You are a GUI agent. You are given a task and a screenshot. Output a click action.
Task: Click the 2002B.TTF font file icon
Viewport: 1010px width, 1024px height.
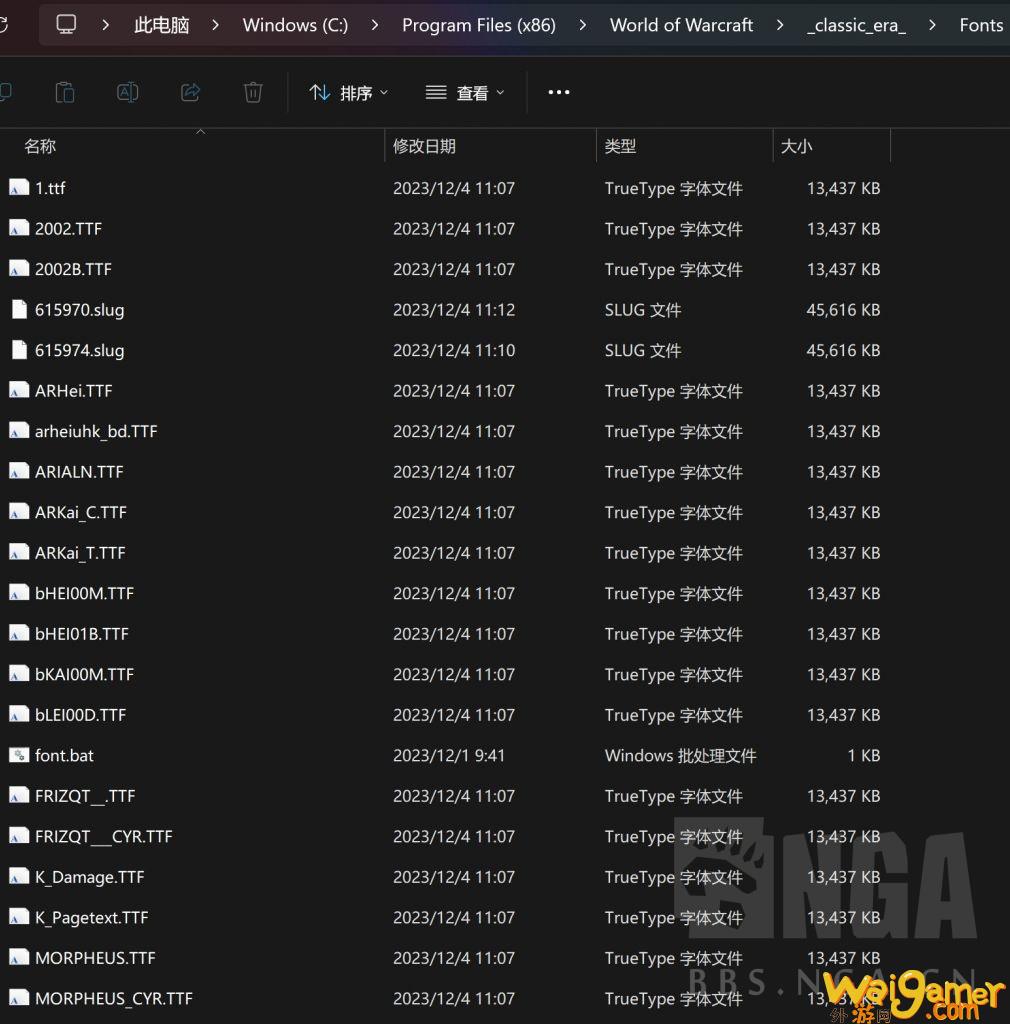click(19, 269)
